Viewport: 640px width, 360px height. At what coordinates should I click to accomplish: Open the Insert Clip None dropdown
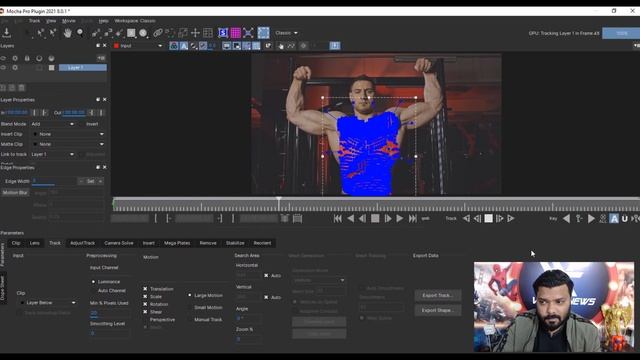pos(68,134)
